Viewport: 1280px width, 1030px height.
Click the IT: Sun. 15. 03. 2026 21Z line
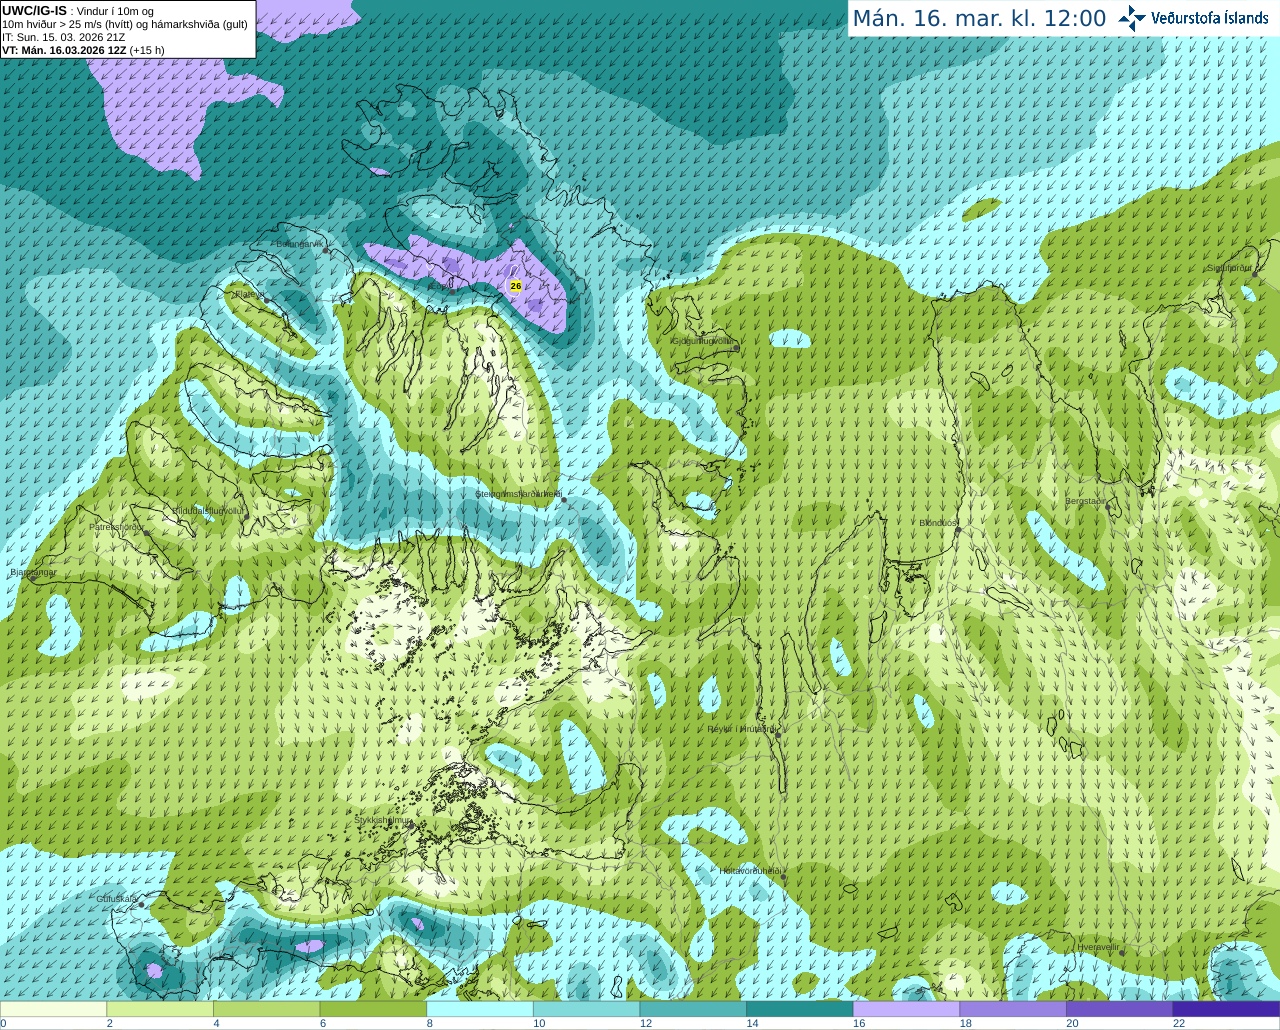pos(63,37)
